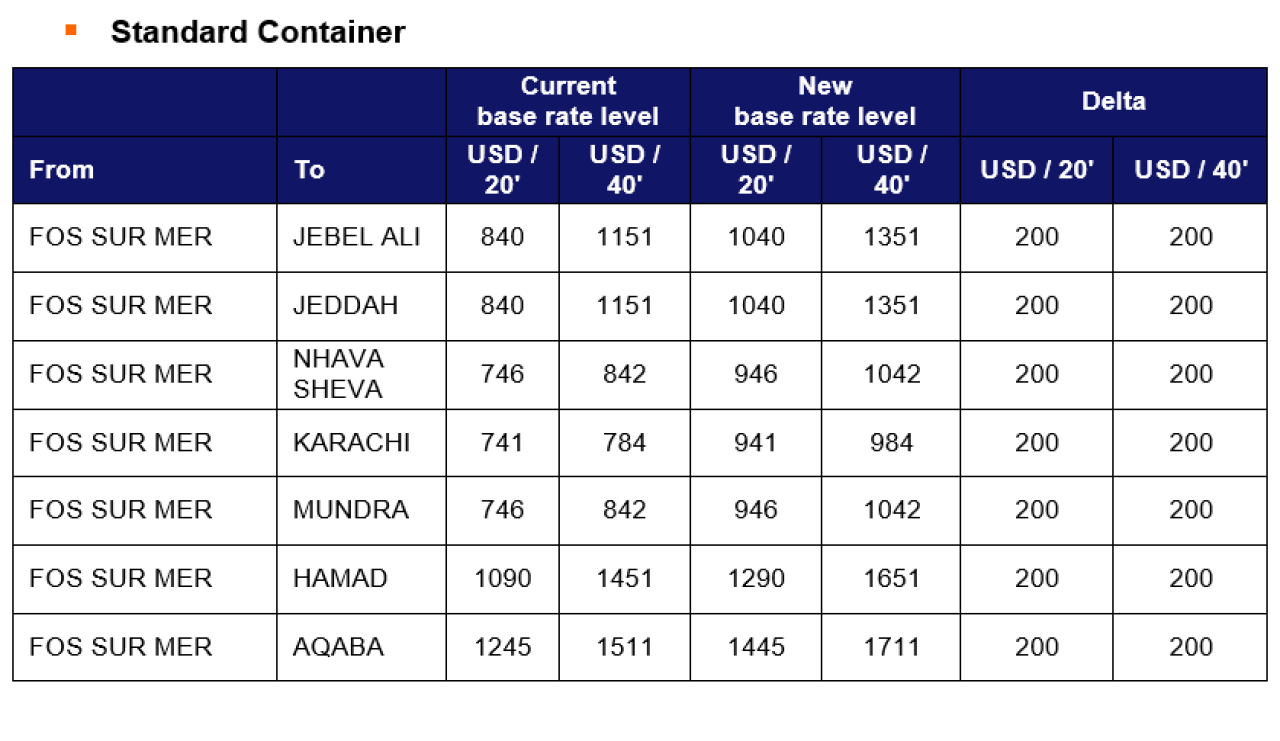
Task: Click the 984 new rate value
Action: 891,442
